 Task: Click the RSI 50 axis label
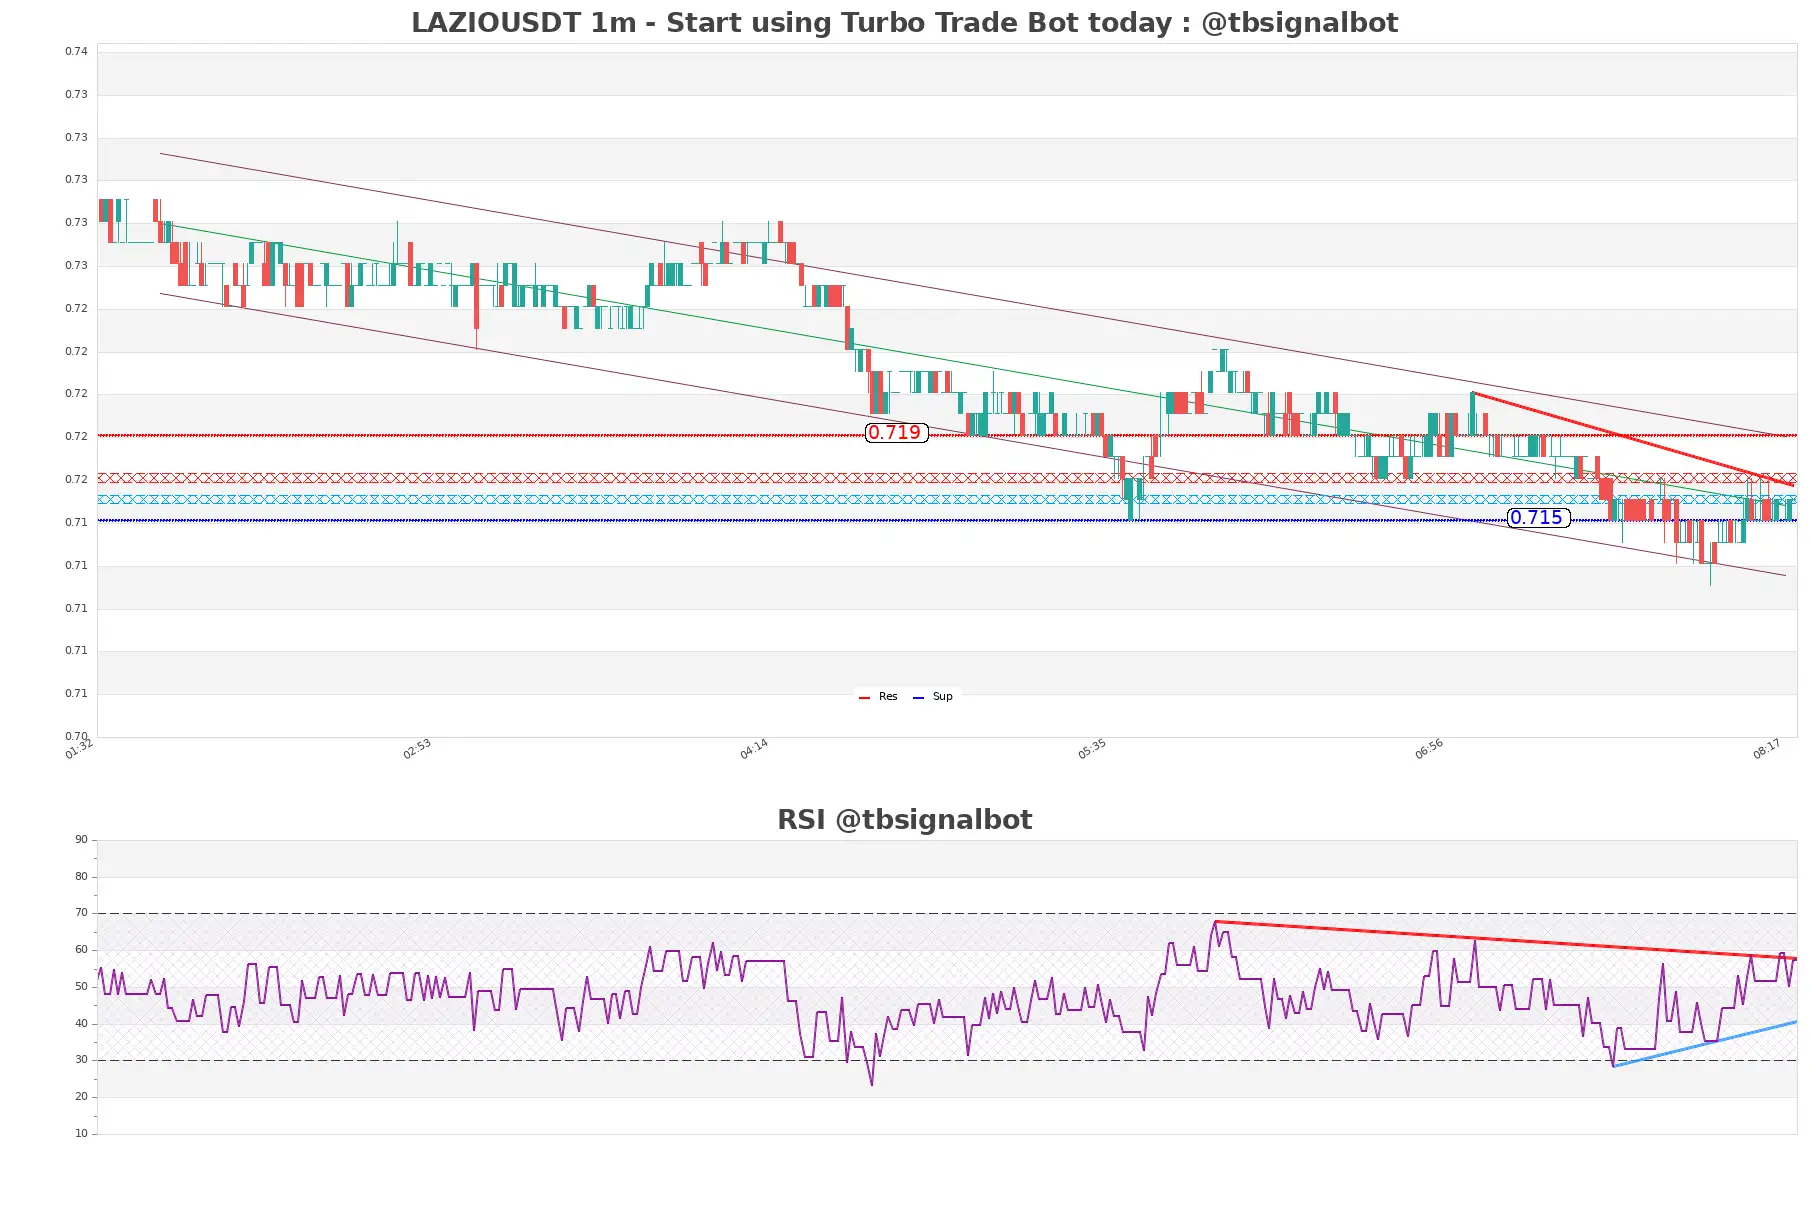point(81,987)
